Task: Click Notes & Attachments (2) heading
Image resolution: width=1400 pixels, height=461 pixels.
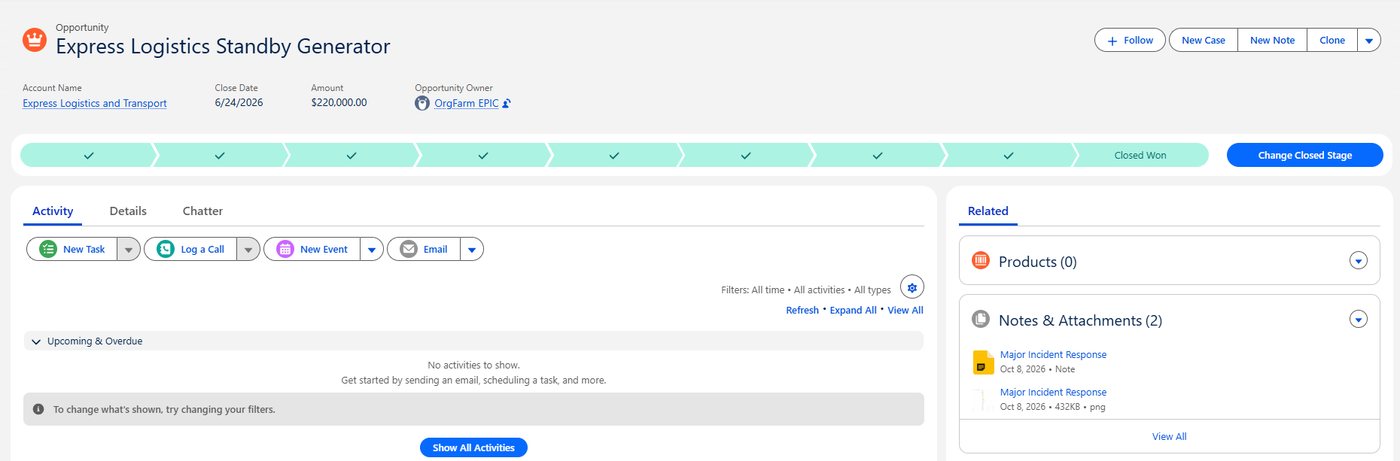Action: (x=1080, y=320)
